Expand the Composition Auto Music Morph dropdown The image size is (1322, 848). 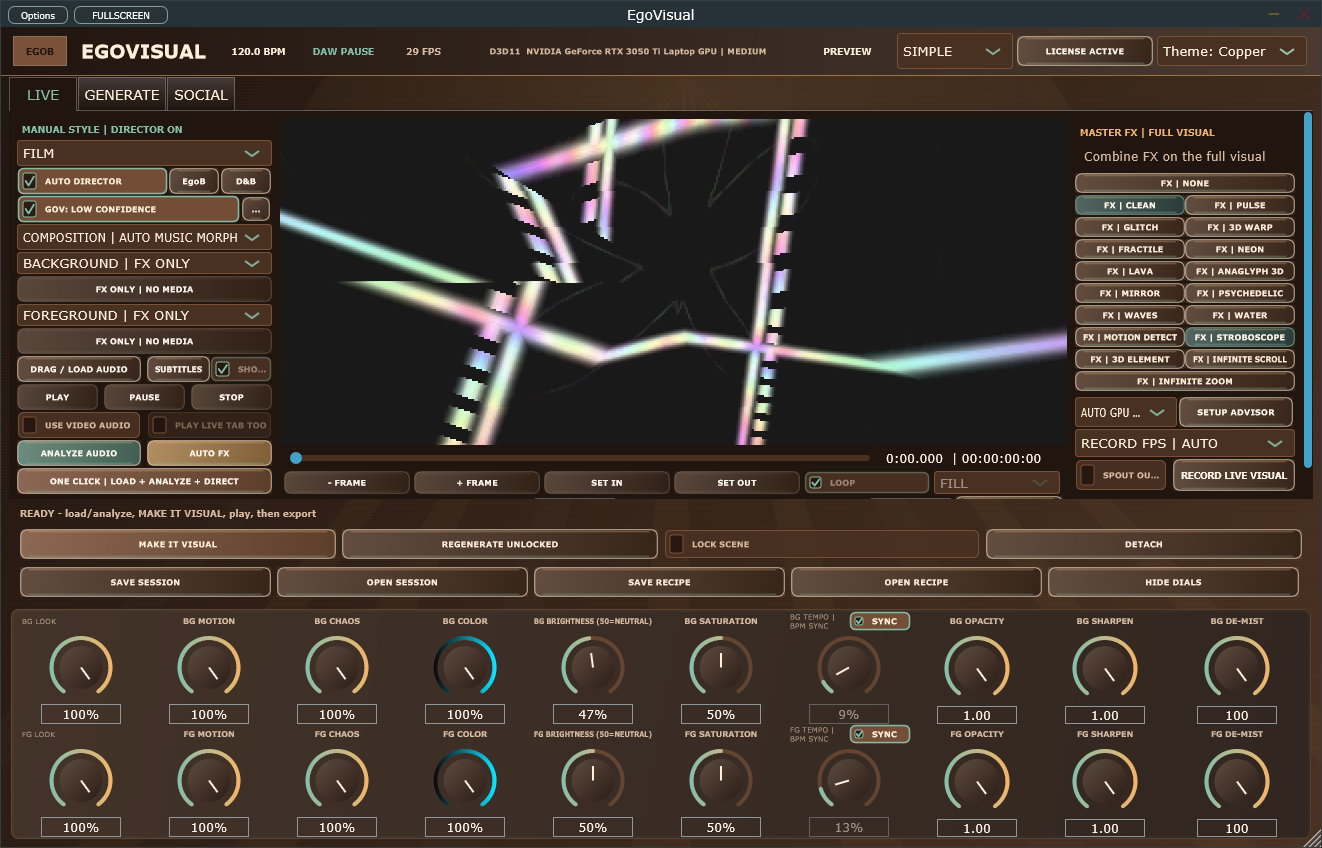pyautogui.click(x=144, y=237)
